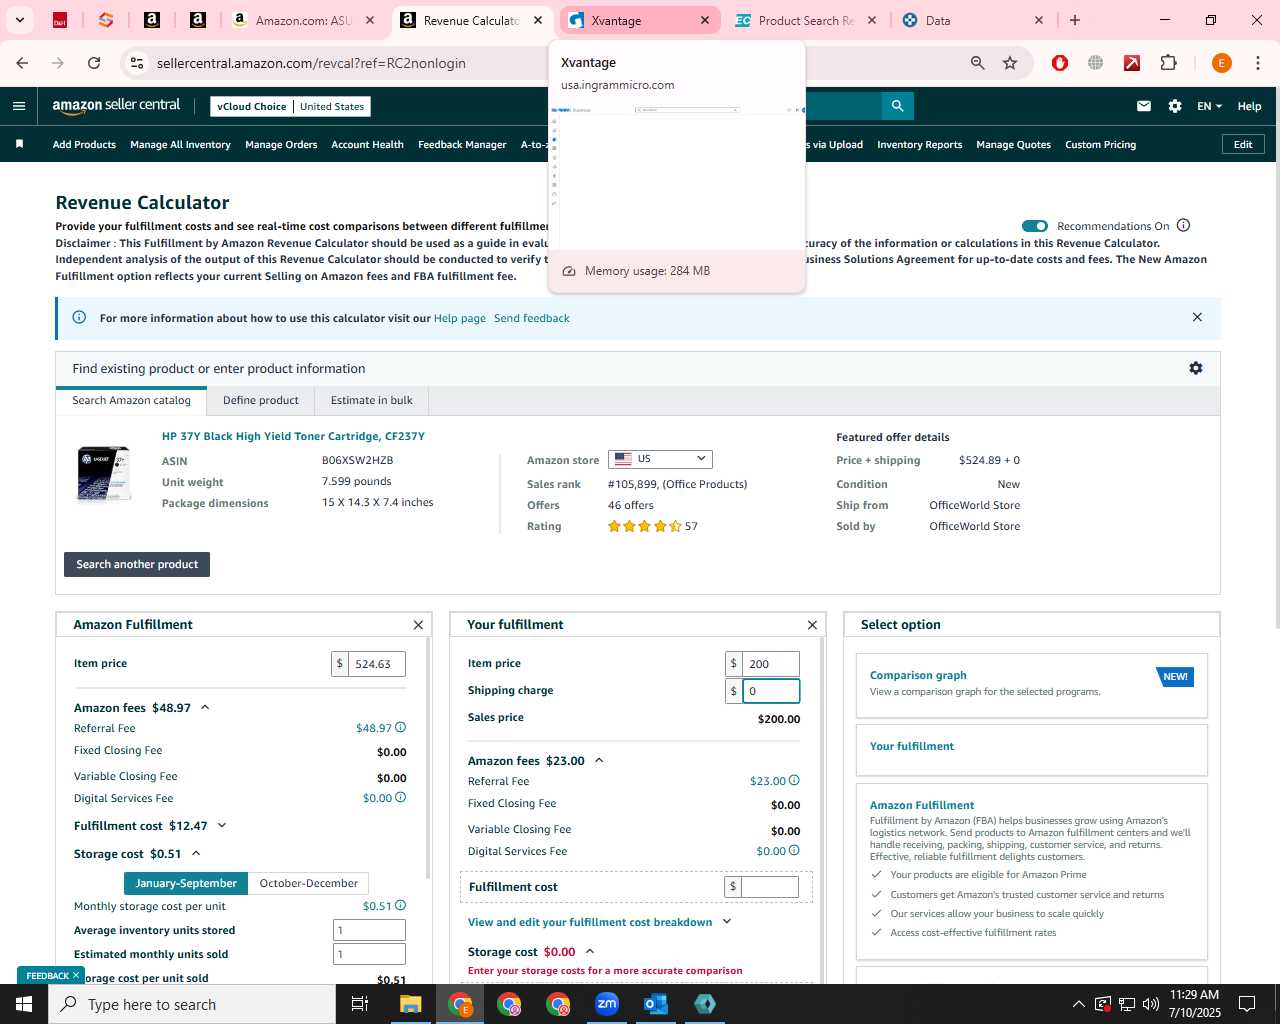The image size is (1280, 1024).
Task: Select the October-December storage period
Action: [308, 883]
